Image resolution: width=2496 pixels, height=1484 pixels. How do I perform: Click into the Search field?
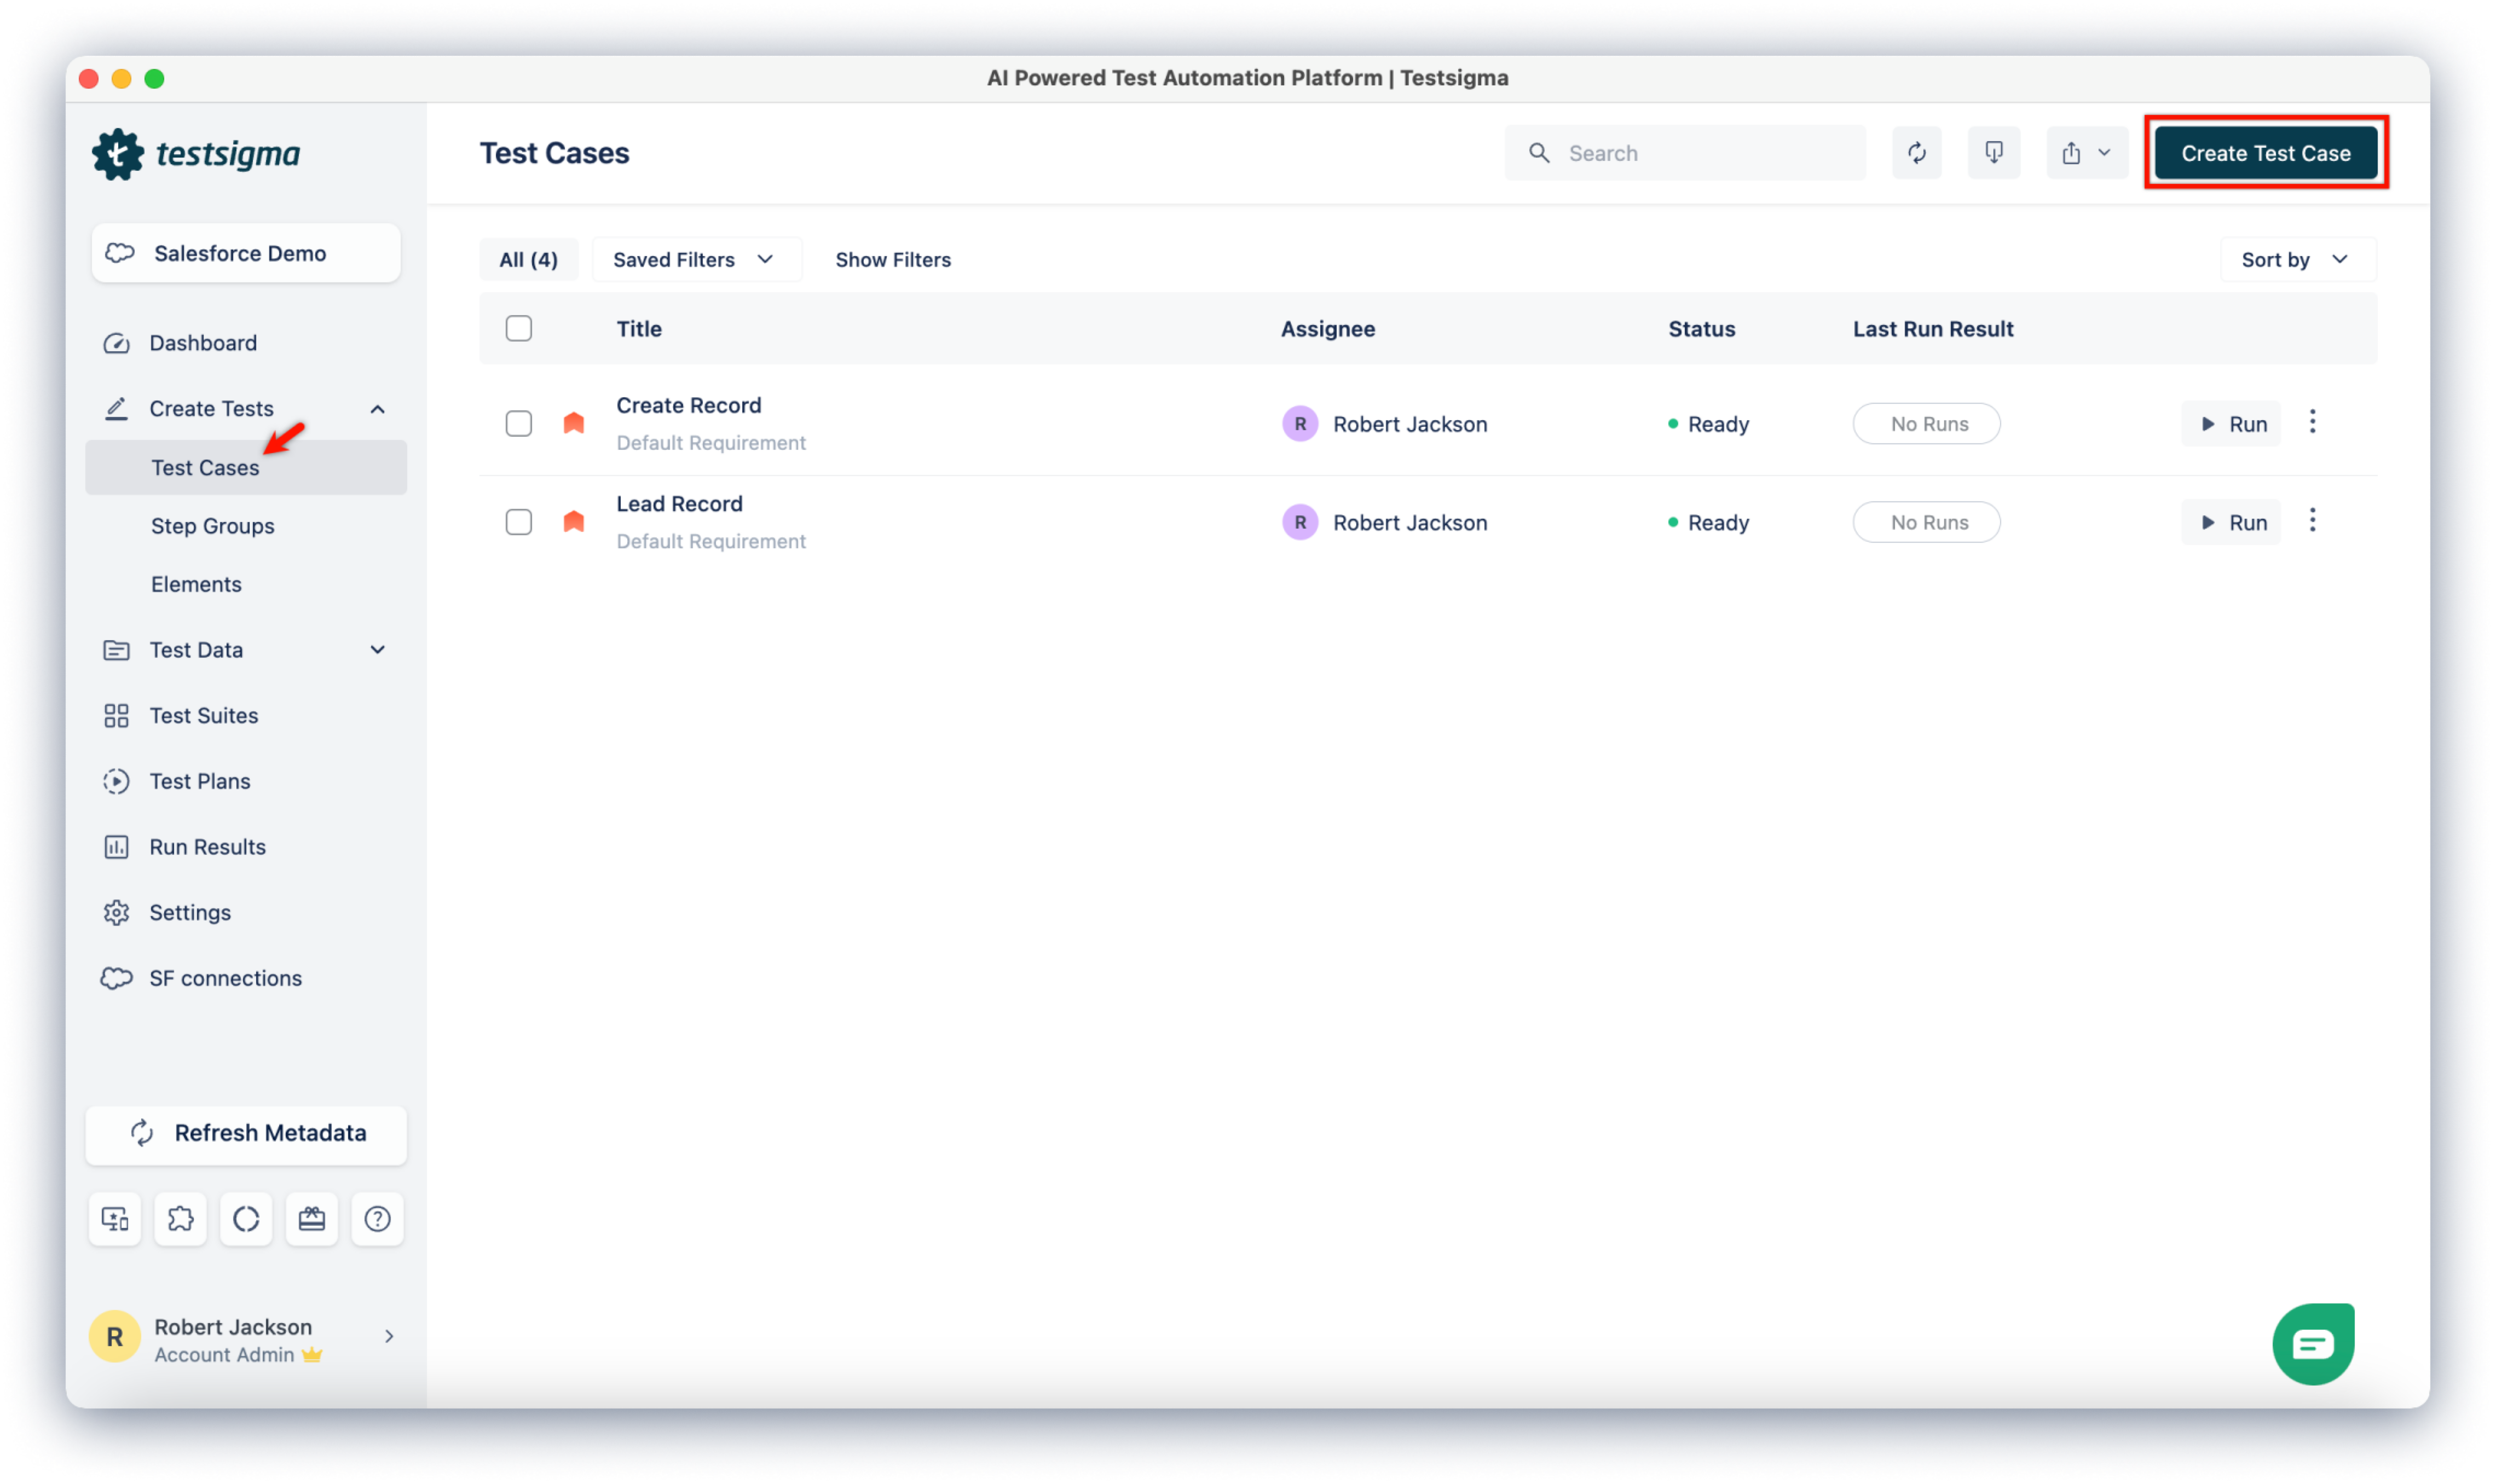coord(1685,153)
